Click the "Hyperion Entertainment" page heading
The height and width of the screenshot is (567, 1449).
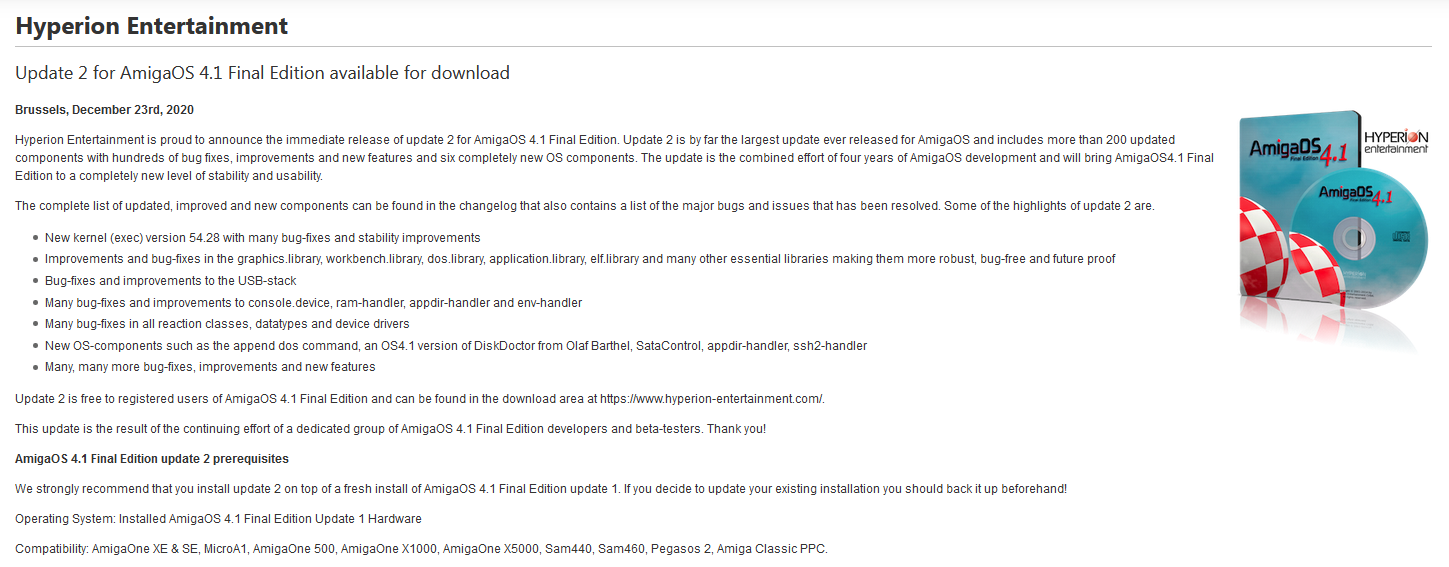point(152,26)
